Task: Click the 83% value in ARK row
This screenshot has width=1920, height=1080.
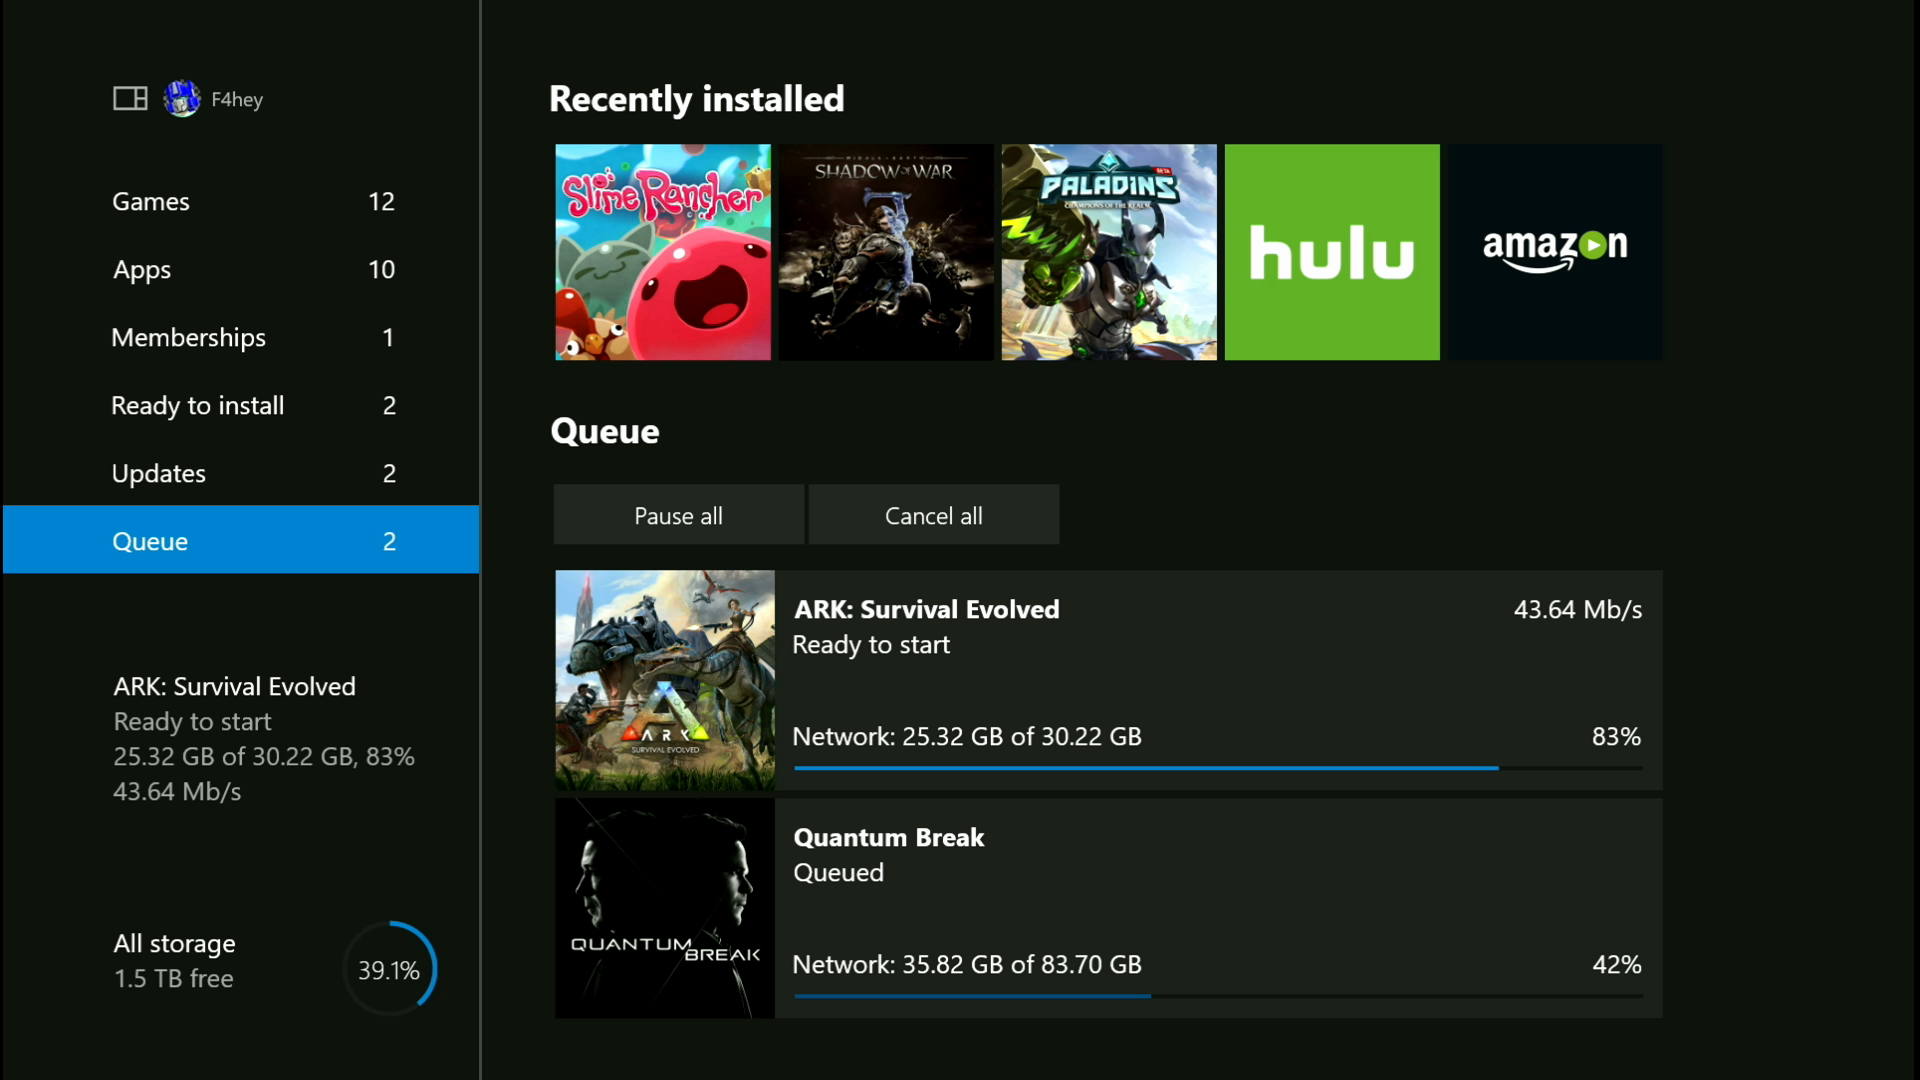Action: [x=1616, y=736]
